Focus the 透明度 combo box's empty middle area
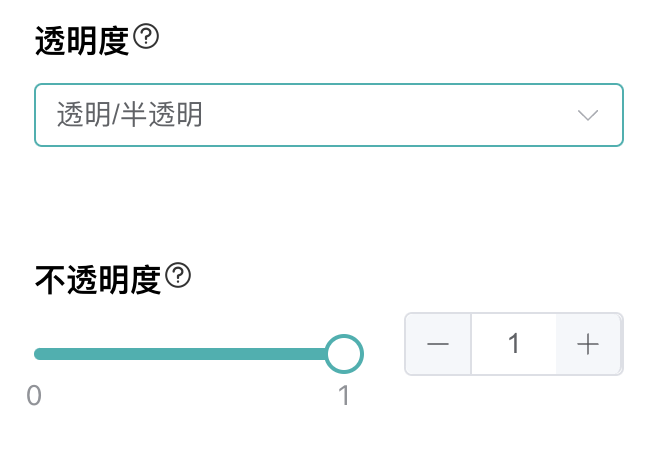This screenshot has height=456, width=672. tap(380, 115)
